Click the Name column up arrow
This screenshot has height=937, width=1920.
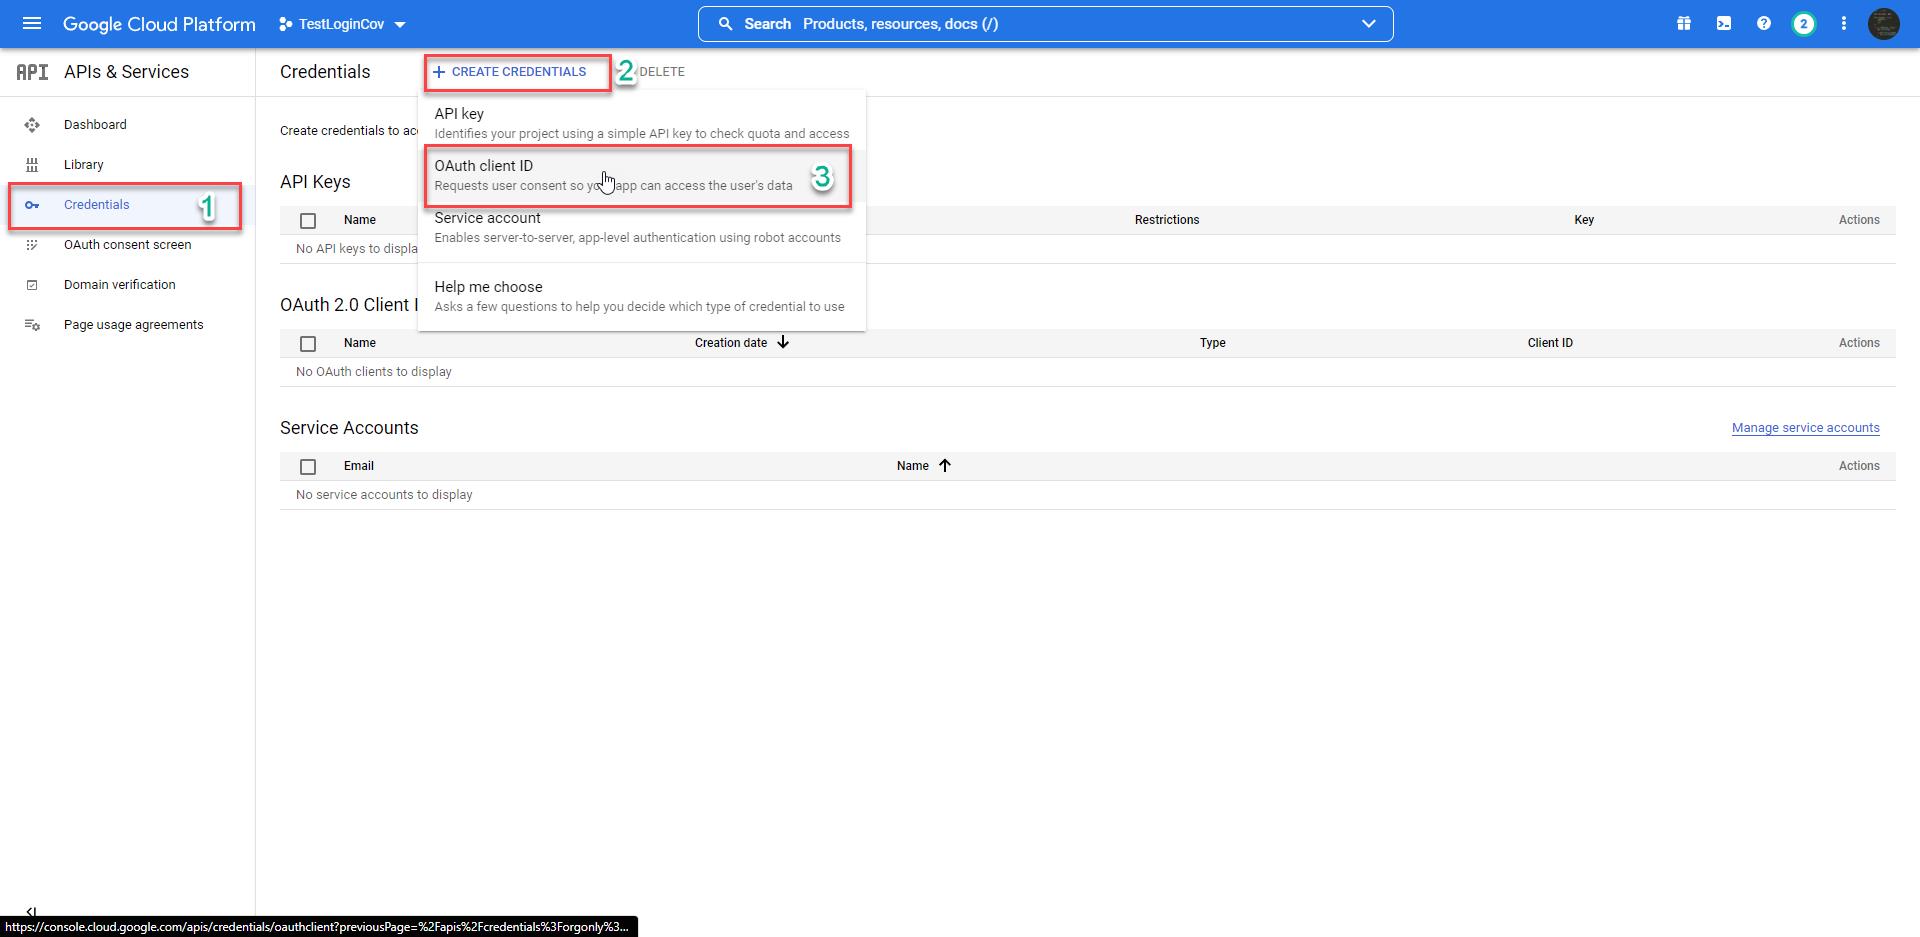944,465
